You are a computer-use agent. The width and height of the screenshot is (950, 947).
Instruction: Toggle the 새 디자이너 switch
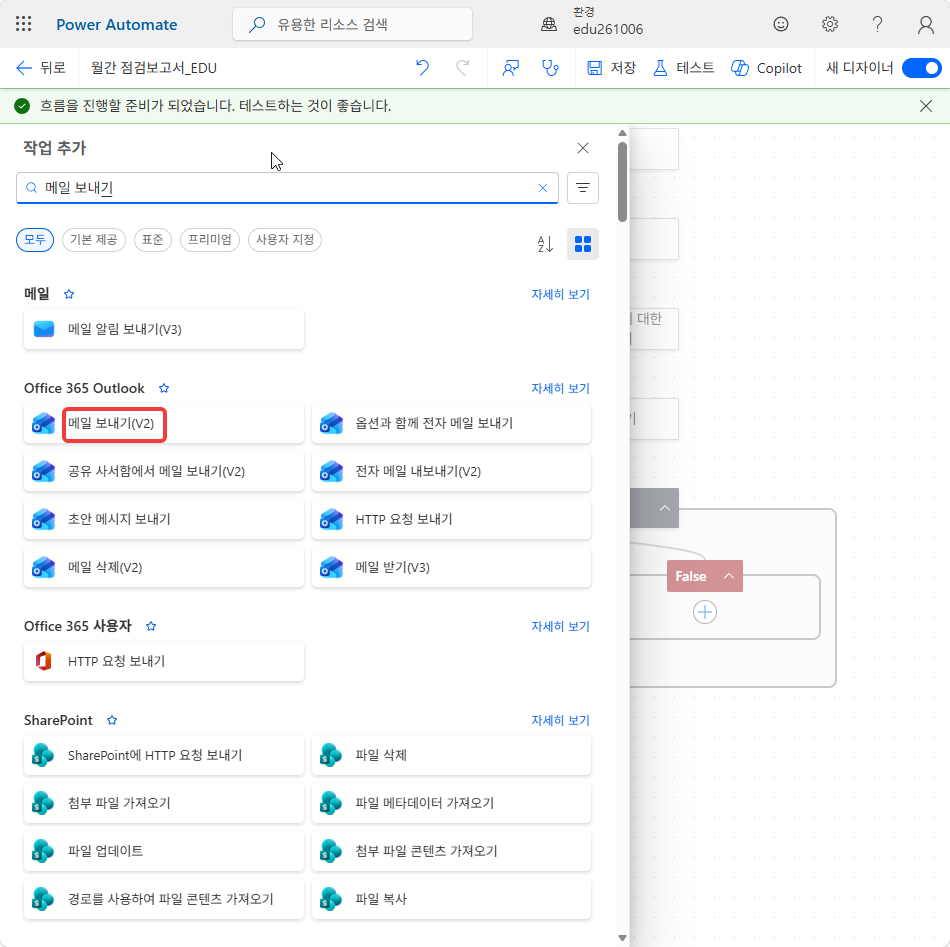tap(922, 68)
